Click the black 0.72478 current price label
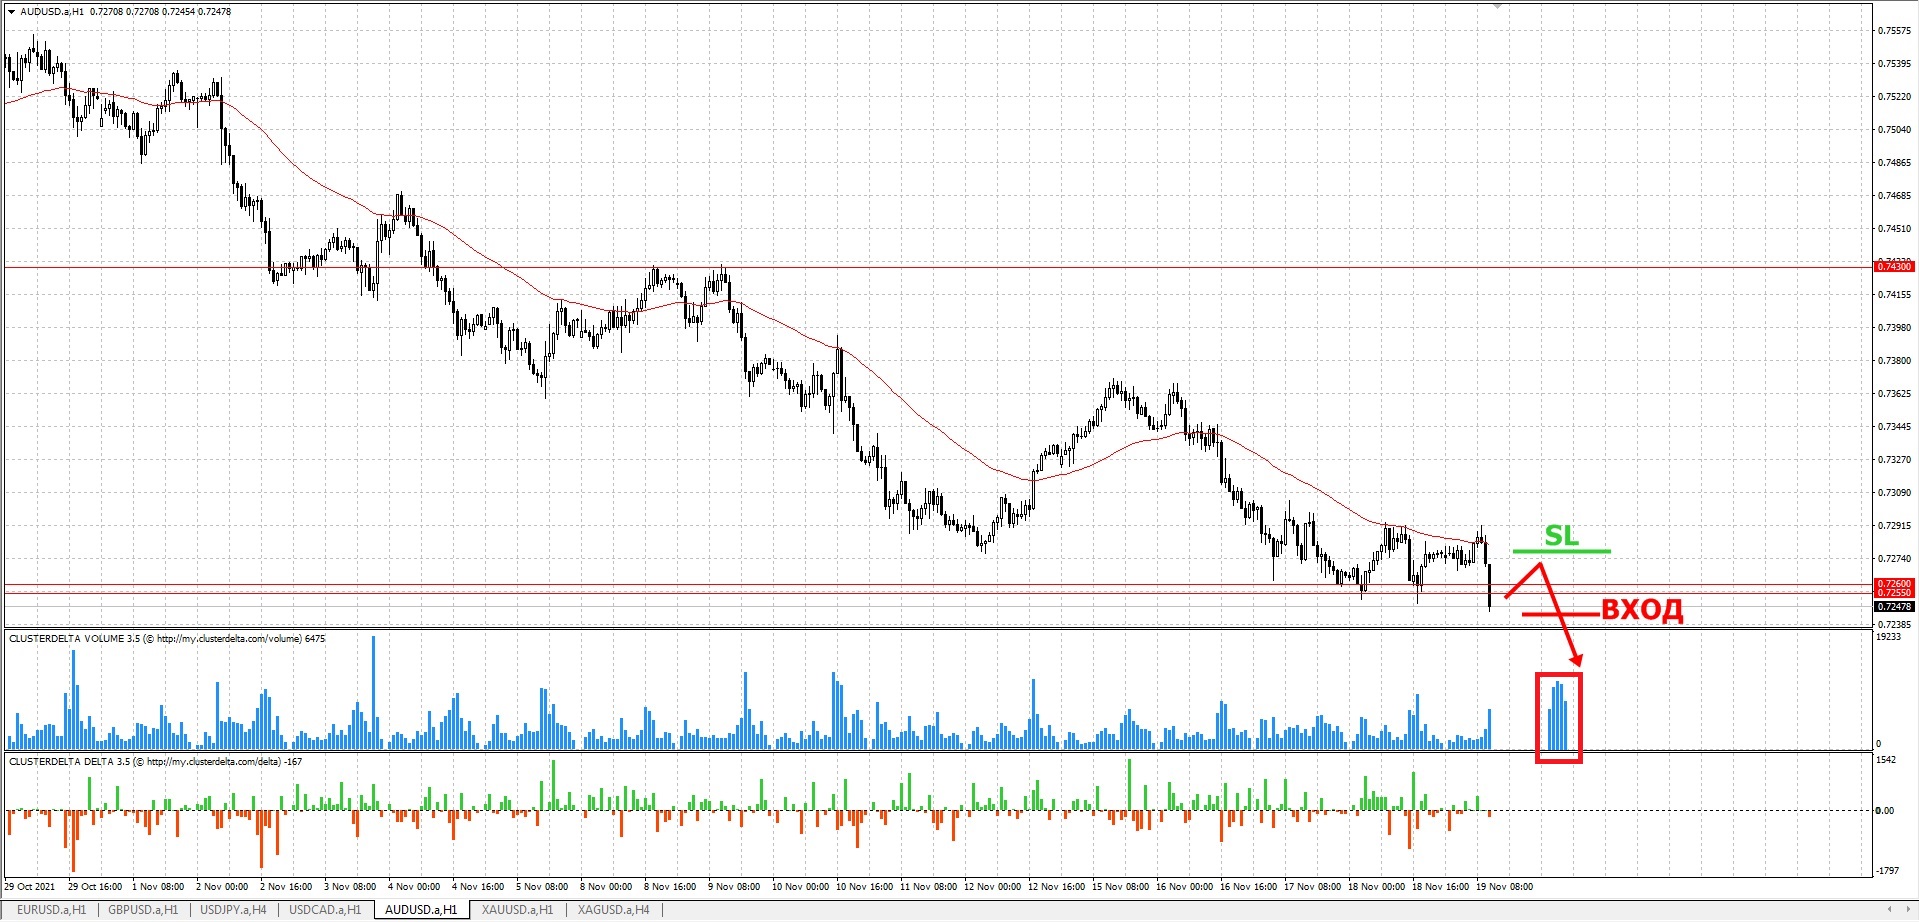1919x922 pixels. pyautogui.click(x=1894, y=606)
